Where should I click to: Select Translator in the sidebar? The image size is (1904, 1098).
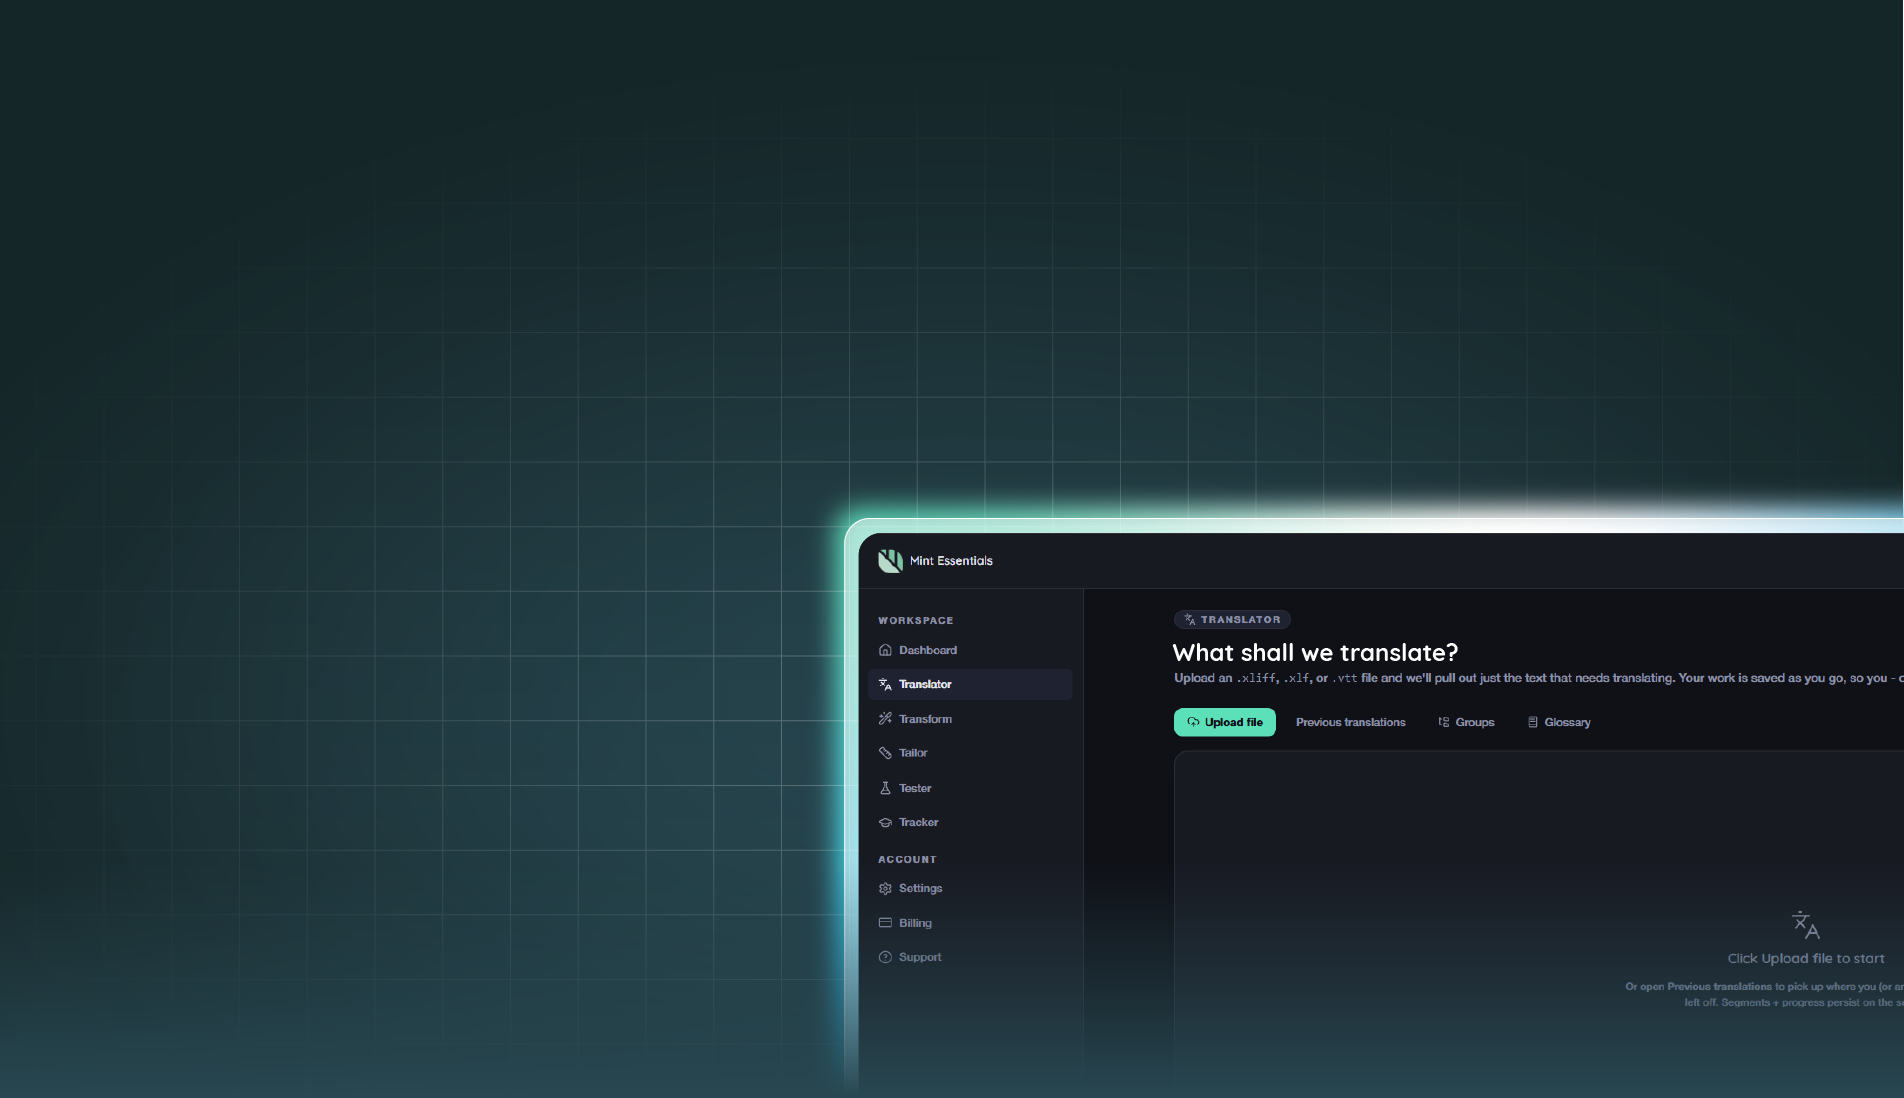click(970, 685)
